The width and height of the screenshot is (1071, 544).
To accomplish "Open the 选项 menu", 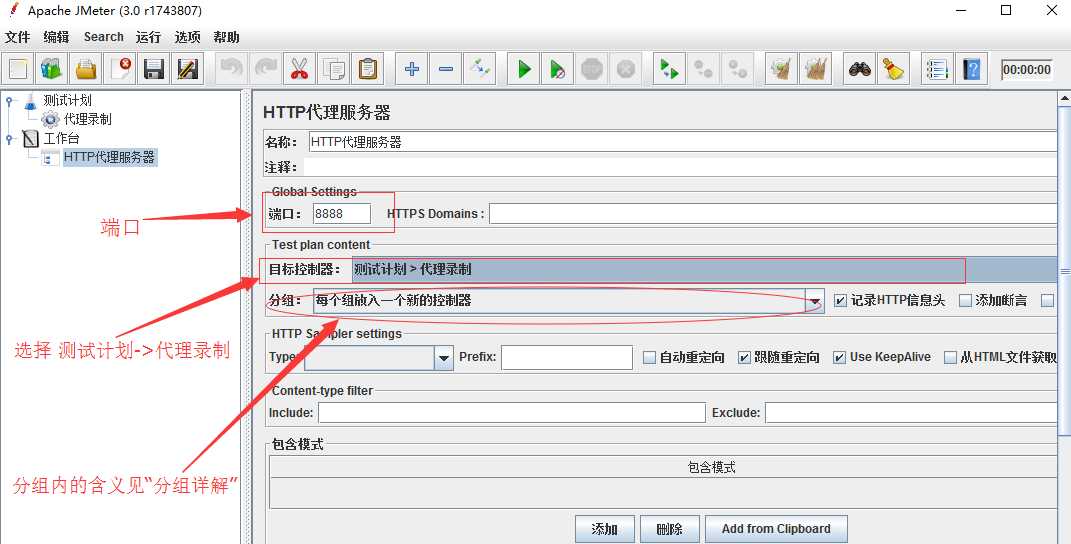I will click(187, 37).
